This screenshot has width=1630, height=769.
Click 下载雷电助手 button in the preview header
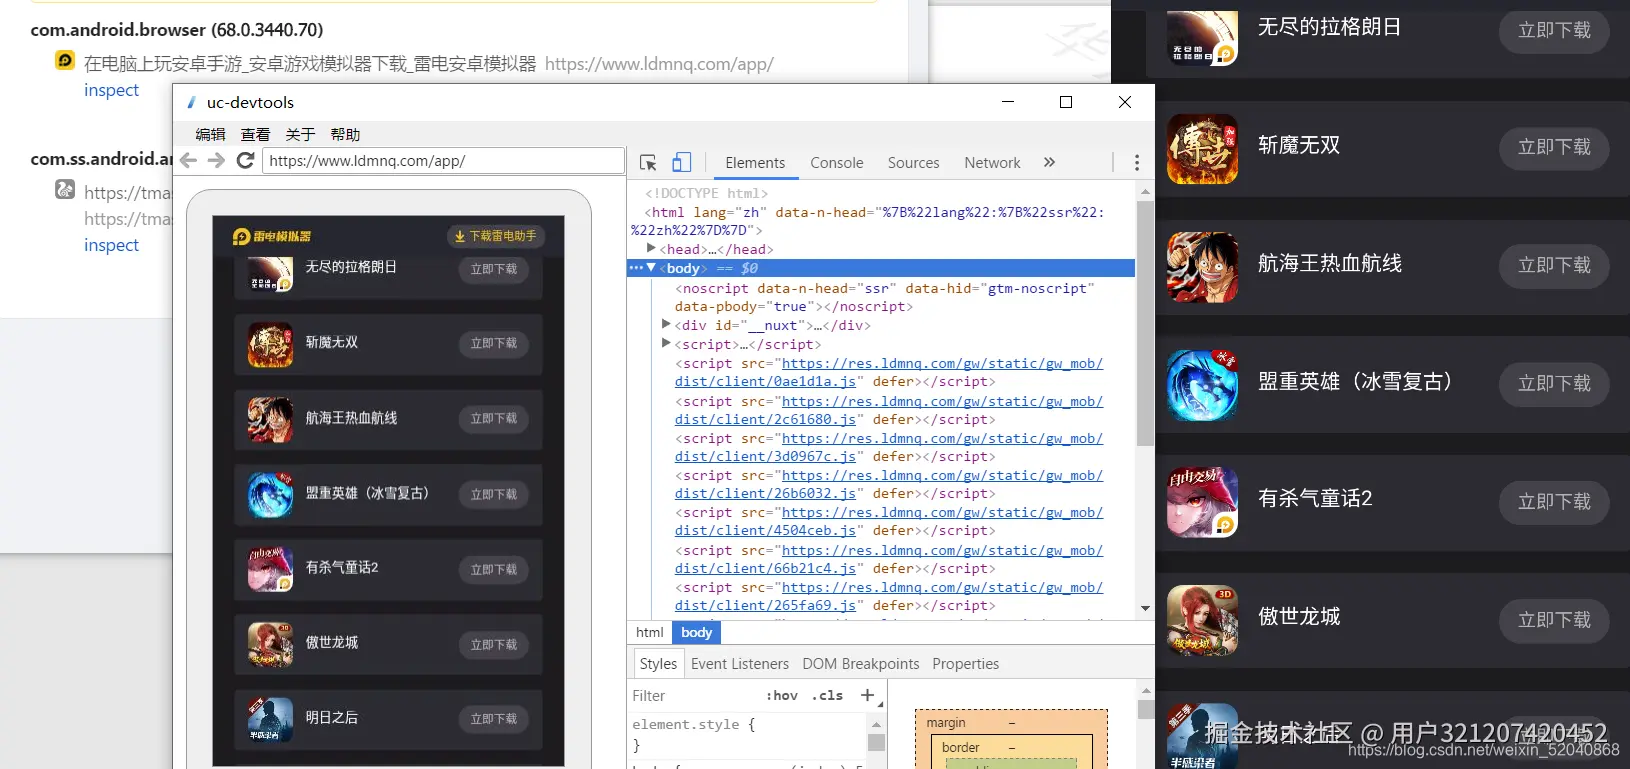[496, 236]
